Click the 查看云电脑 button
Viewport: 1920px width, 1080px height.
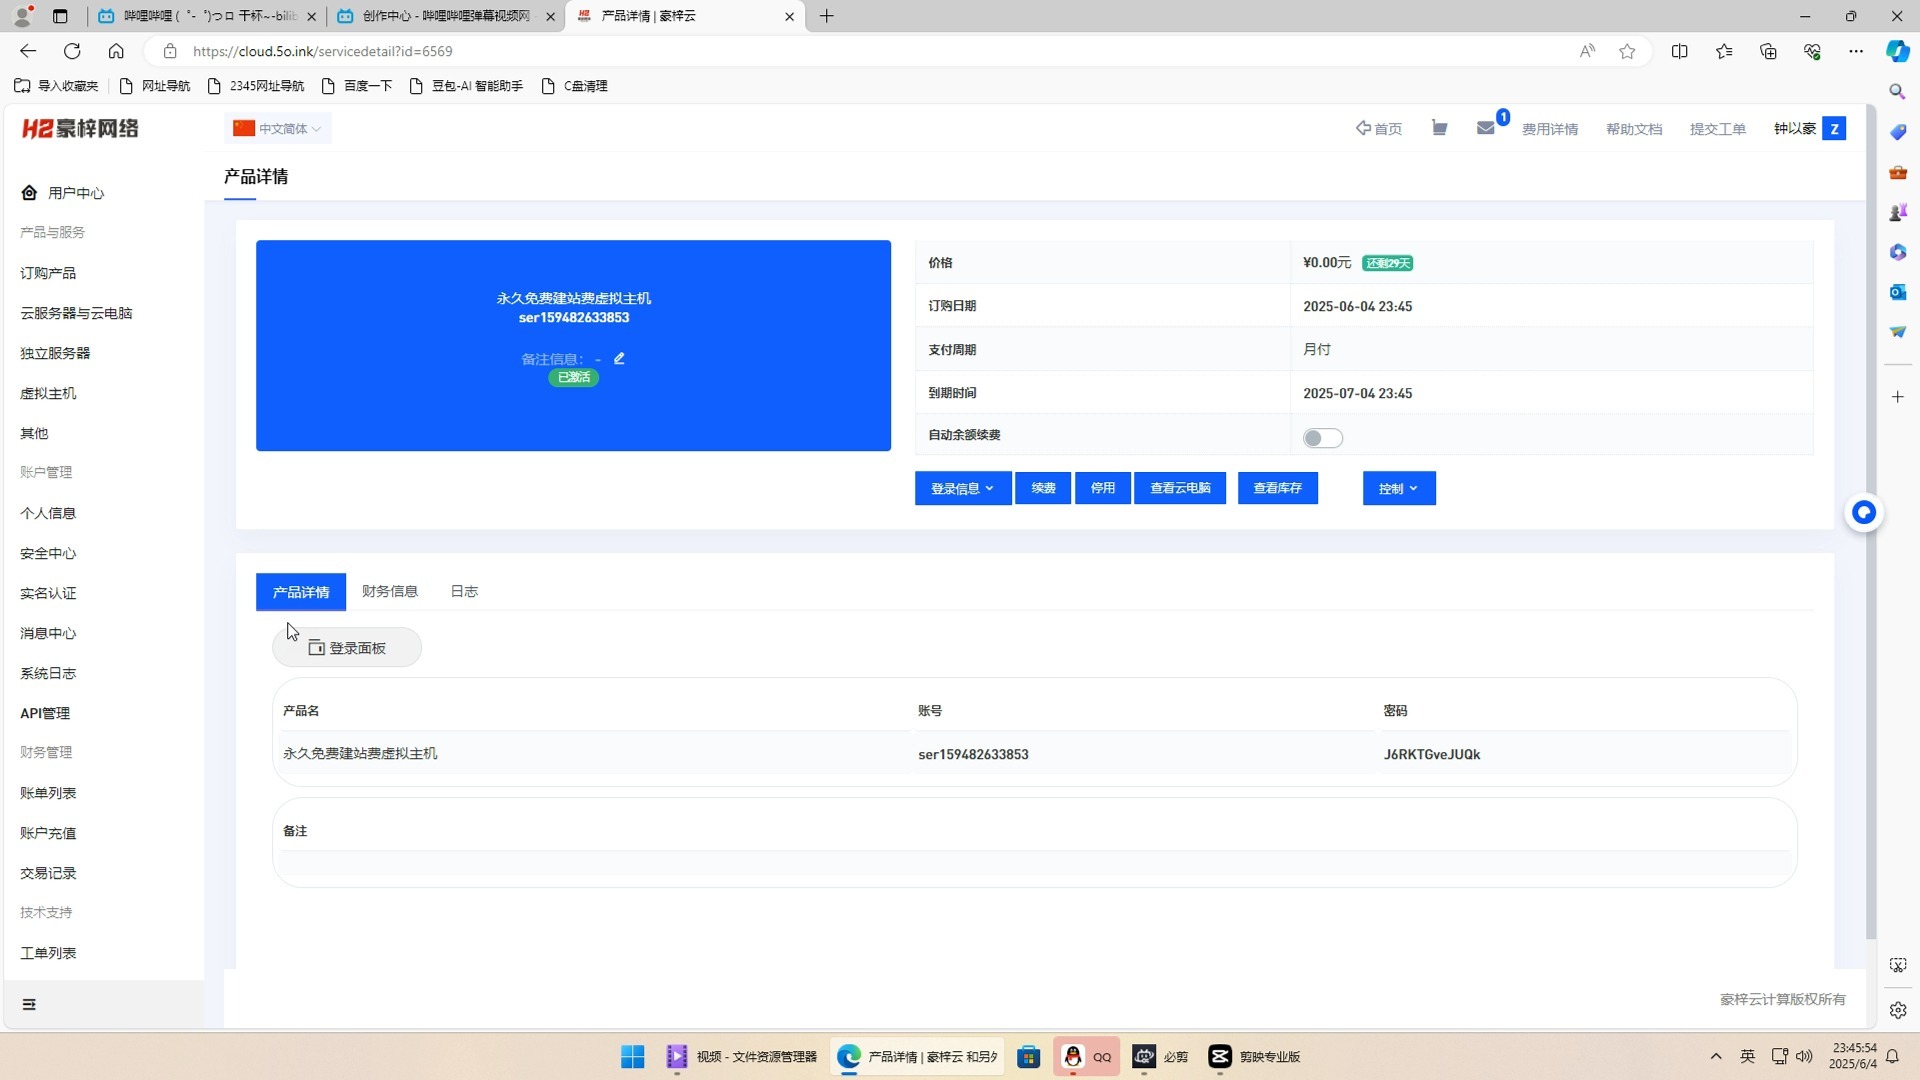[1180, 488]
